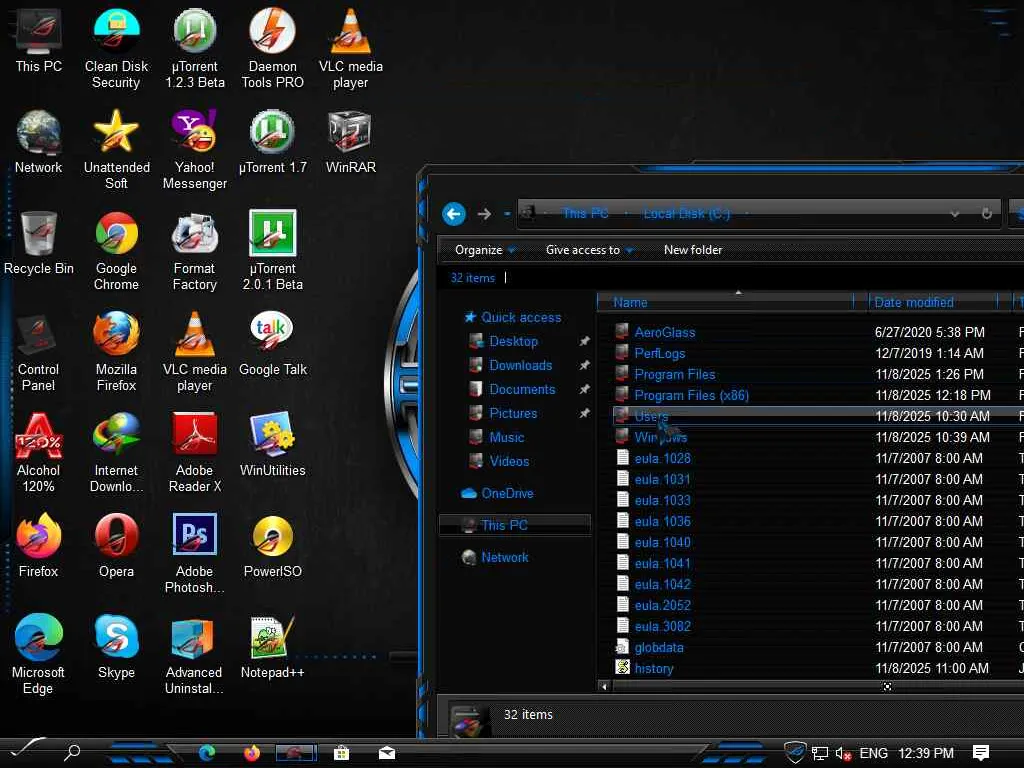
Task: Open the WinUtilities desktop icon
Action: coord(272,445)
